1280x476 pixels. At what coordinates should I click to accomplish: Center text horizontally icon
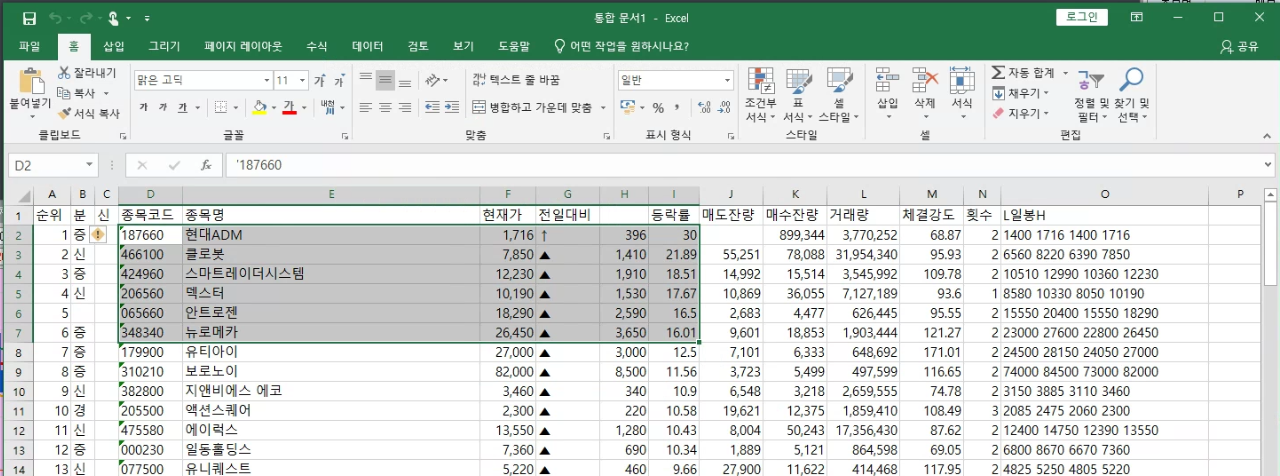click(385, 107)
